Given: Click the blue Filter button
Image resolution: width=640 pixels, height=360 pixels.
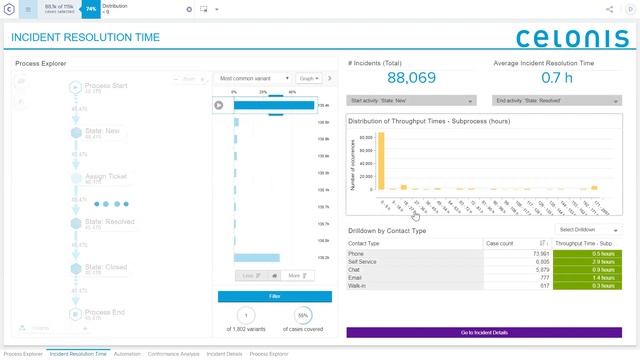Looking at the screenshot, I should point(275,296).
